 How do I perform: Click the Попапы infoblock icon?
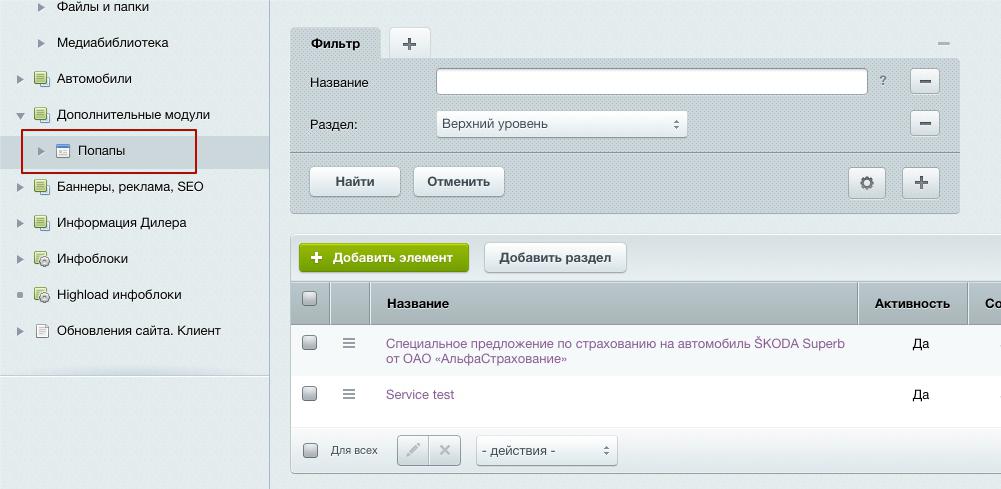(63, 151)
